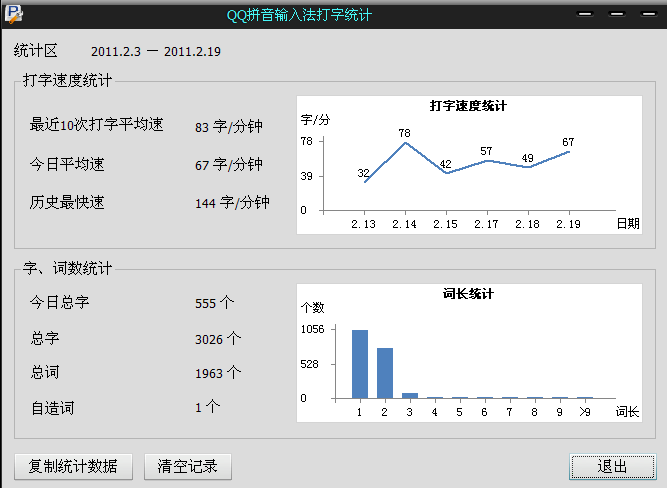Click the 退出 button
667x488 pixels.
612,466
